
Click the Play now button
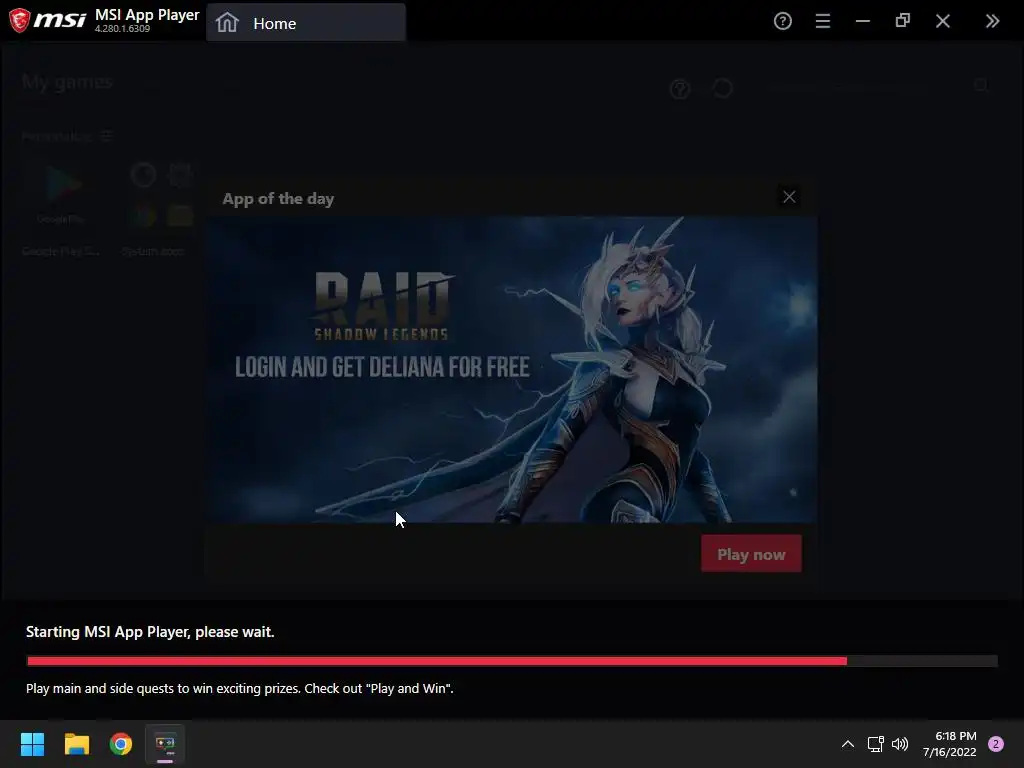tap(751, 554)
